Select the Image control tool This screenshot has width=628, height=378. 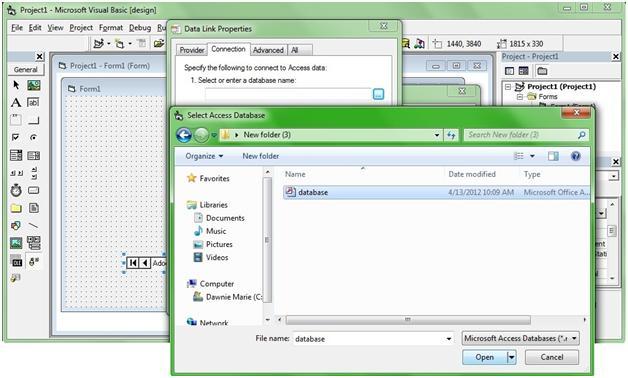coord(16,243)
